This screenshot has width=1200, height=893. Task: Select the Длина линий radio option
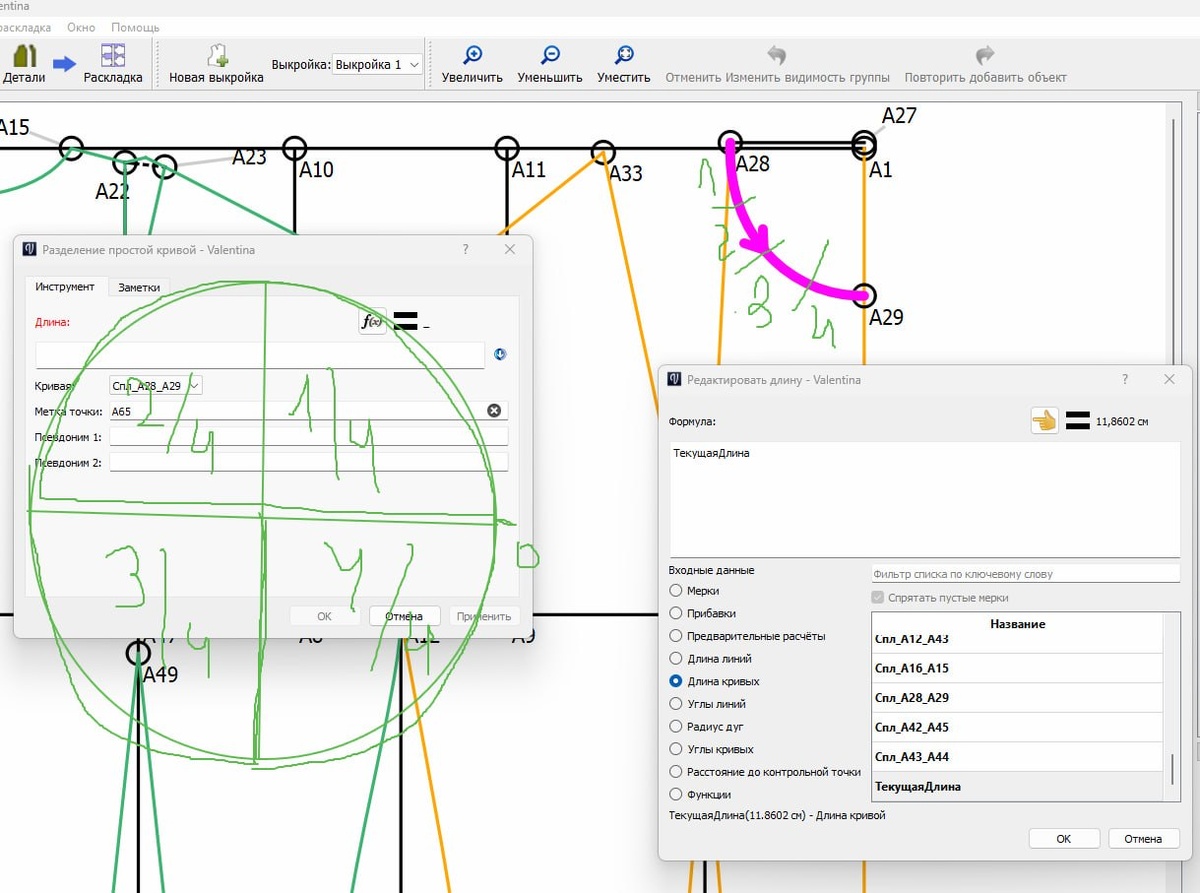click(x=677, y=659)
